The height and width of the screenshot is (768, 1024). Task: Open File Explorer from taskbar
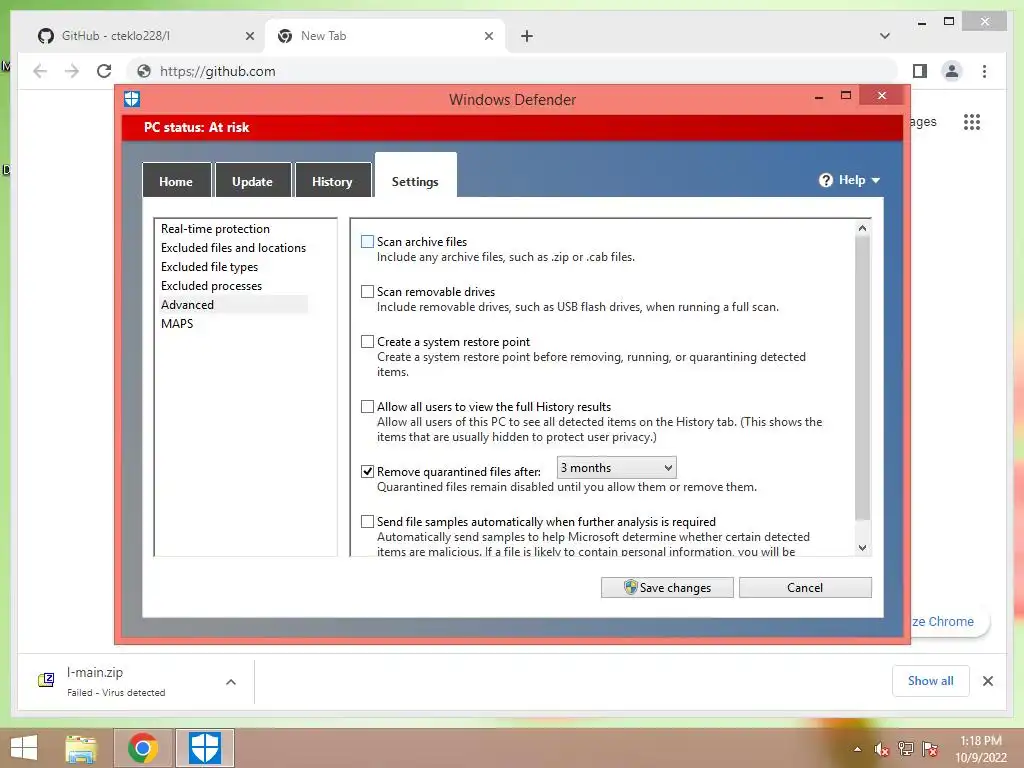click(x=81, y=748)
